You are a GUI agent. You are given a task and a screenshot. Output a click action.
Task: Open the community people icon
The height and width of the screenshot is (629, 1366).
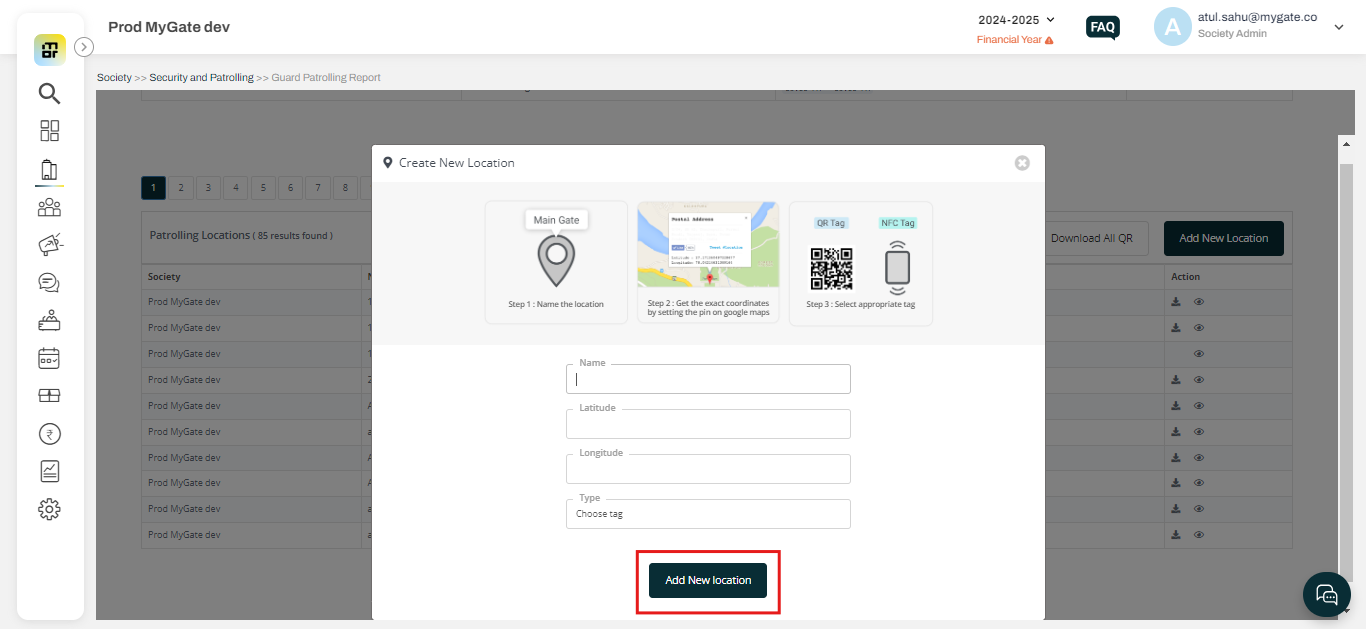[x=49, y=207]
